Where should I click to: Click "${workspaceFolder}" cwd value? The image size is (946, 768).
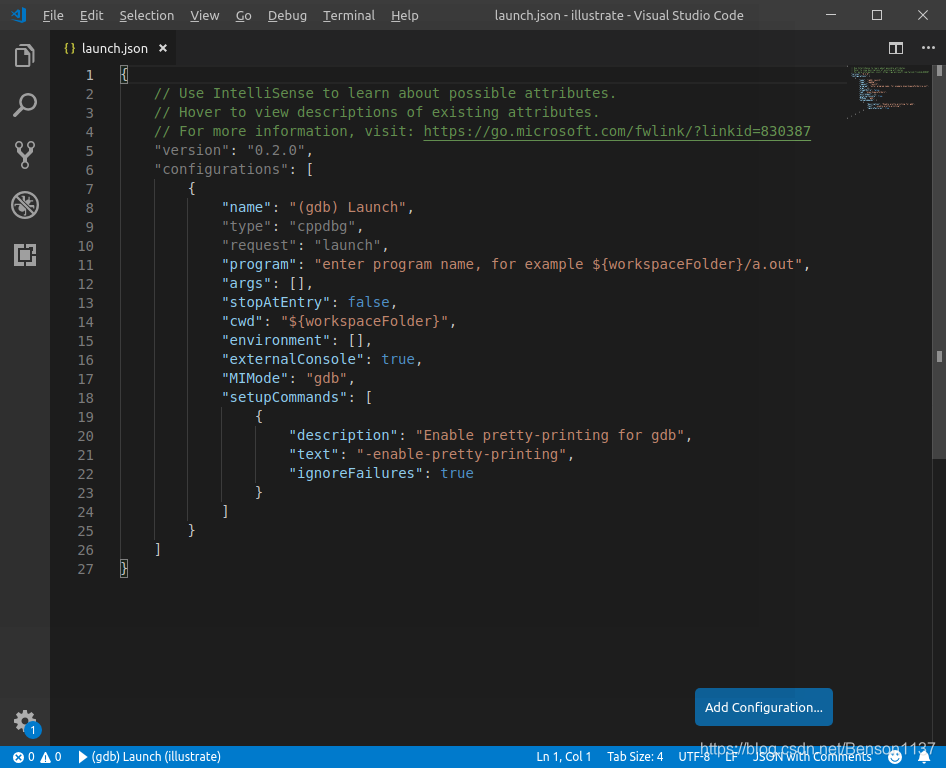(x=364, y=321)
